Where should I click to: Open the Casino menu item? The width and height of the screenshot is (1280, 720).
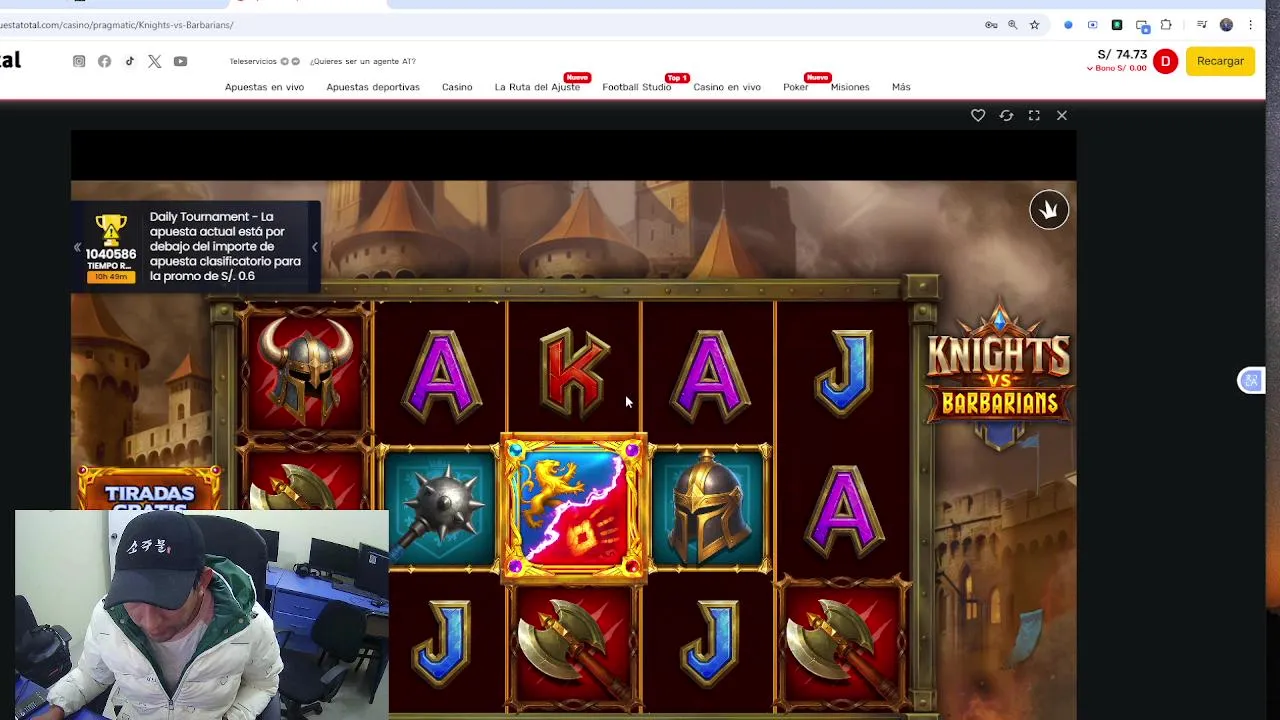(457, 87)
